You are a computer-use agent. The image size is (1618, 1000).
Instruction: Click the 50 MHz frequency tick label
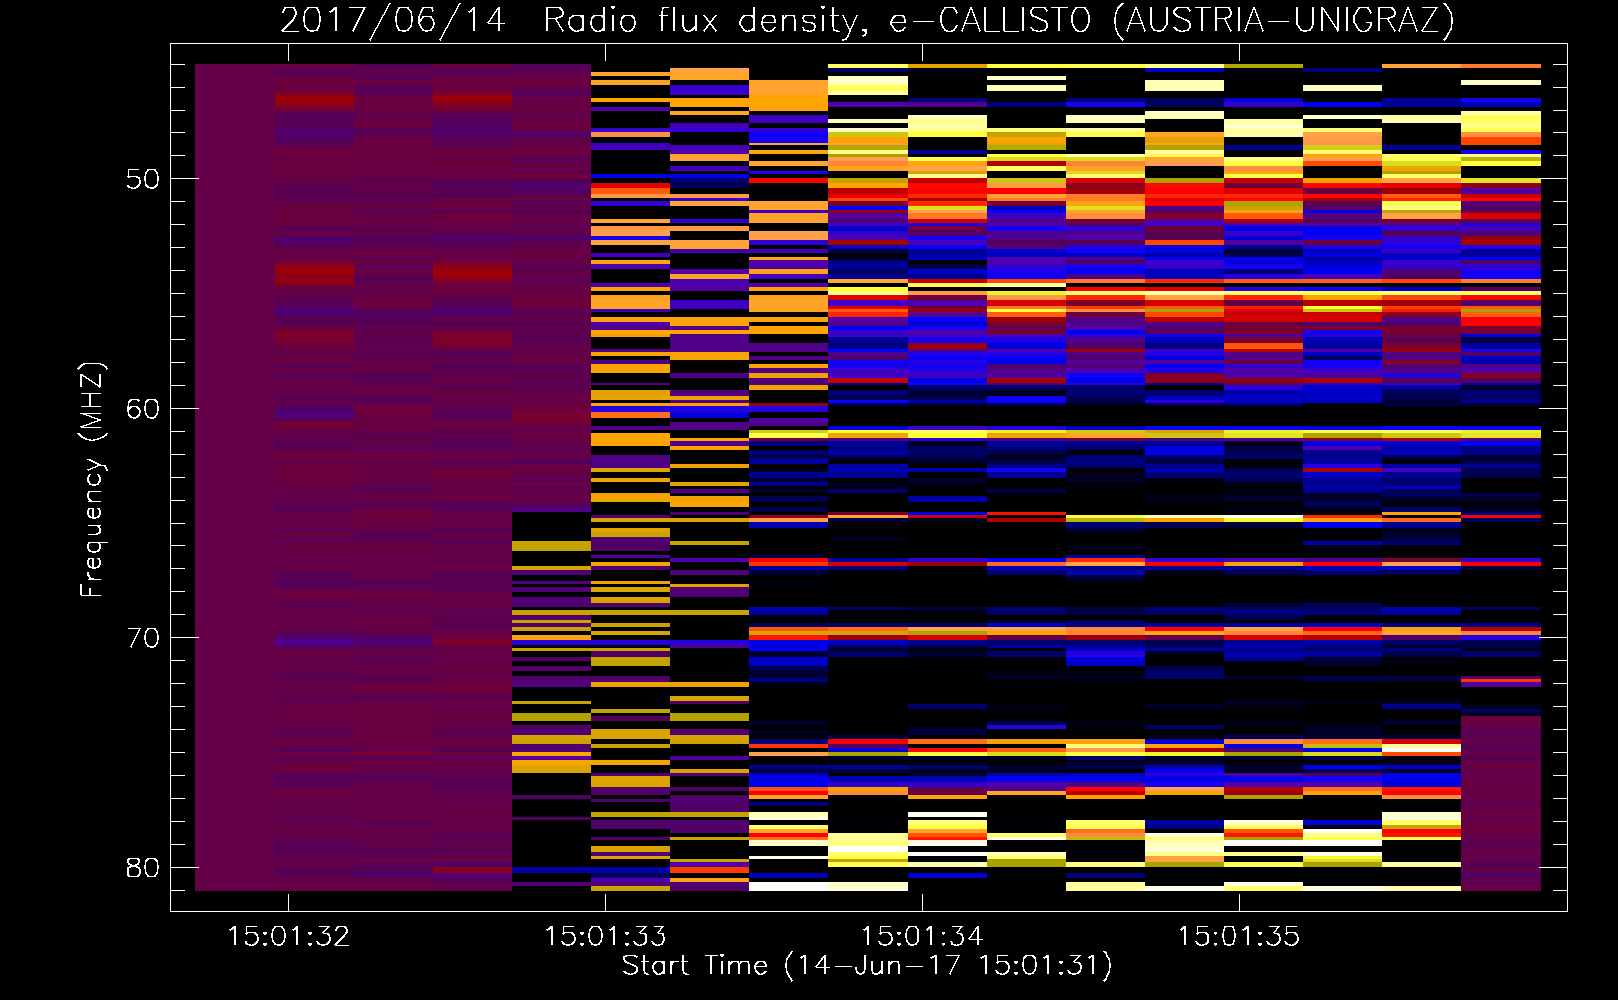(x=143, y=179)
